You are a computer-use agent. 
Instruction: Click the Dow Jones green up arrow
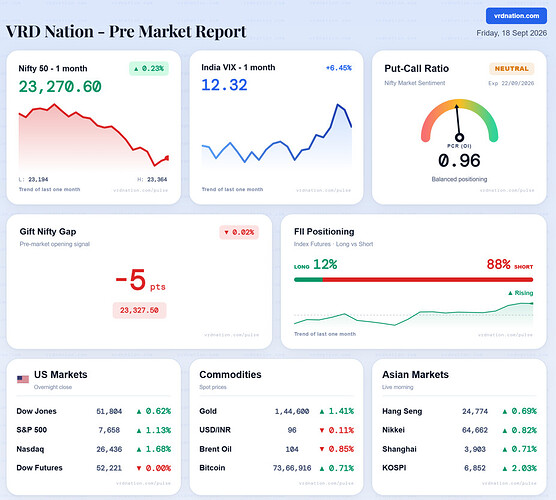point(139,411)
